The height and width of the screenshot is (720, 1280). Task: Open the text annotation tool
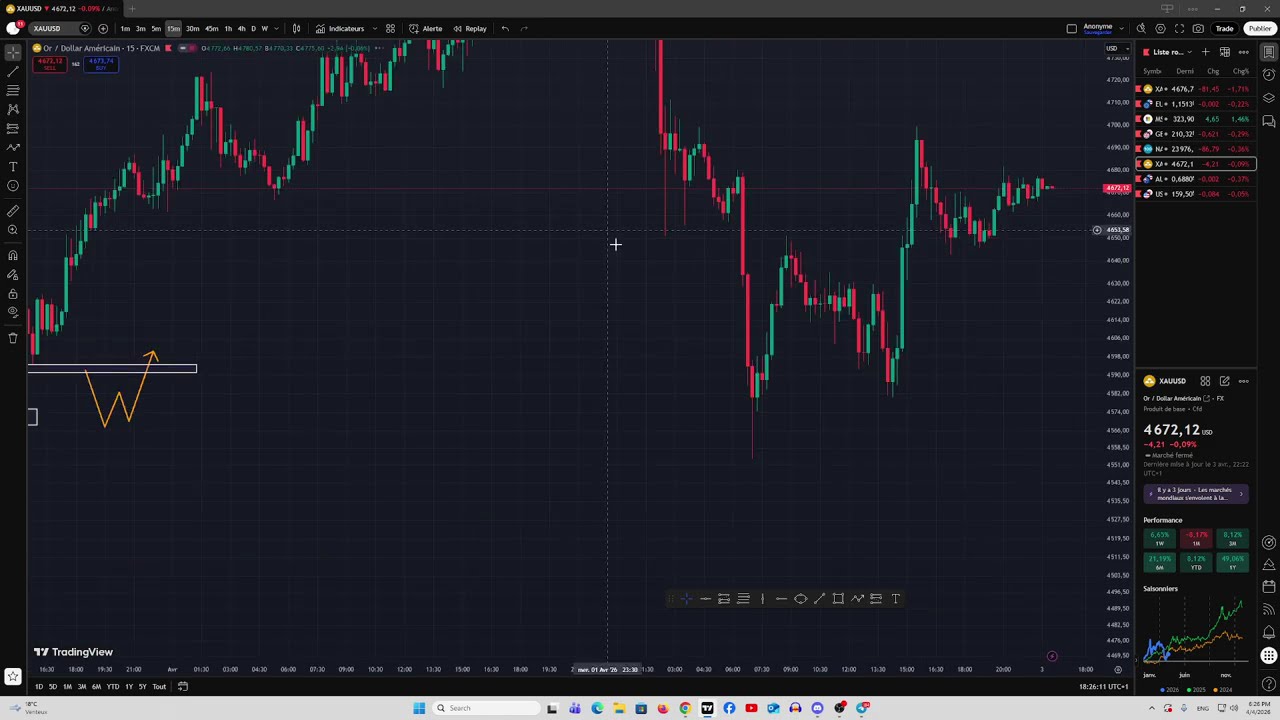coord(13,166)
